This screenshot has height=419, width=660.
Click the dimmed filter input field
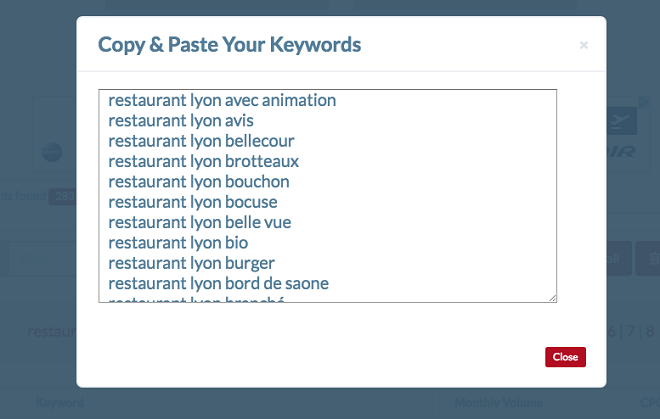(42, 258)
